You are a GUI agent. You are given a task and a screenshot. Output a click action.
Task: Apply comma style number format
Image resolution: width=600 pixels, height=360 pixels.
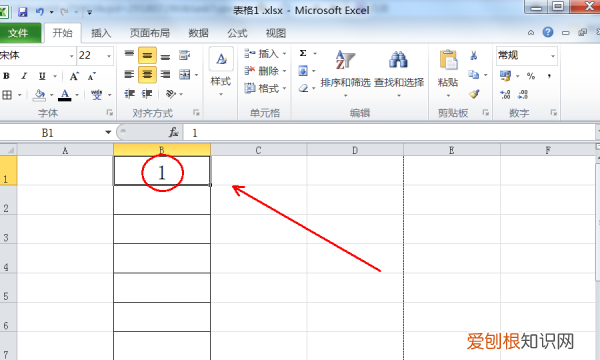(549, 76)
